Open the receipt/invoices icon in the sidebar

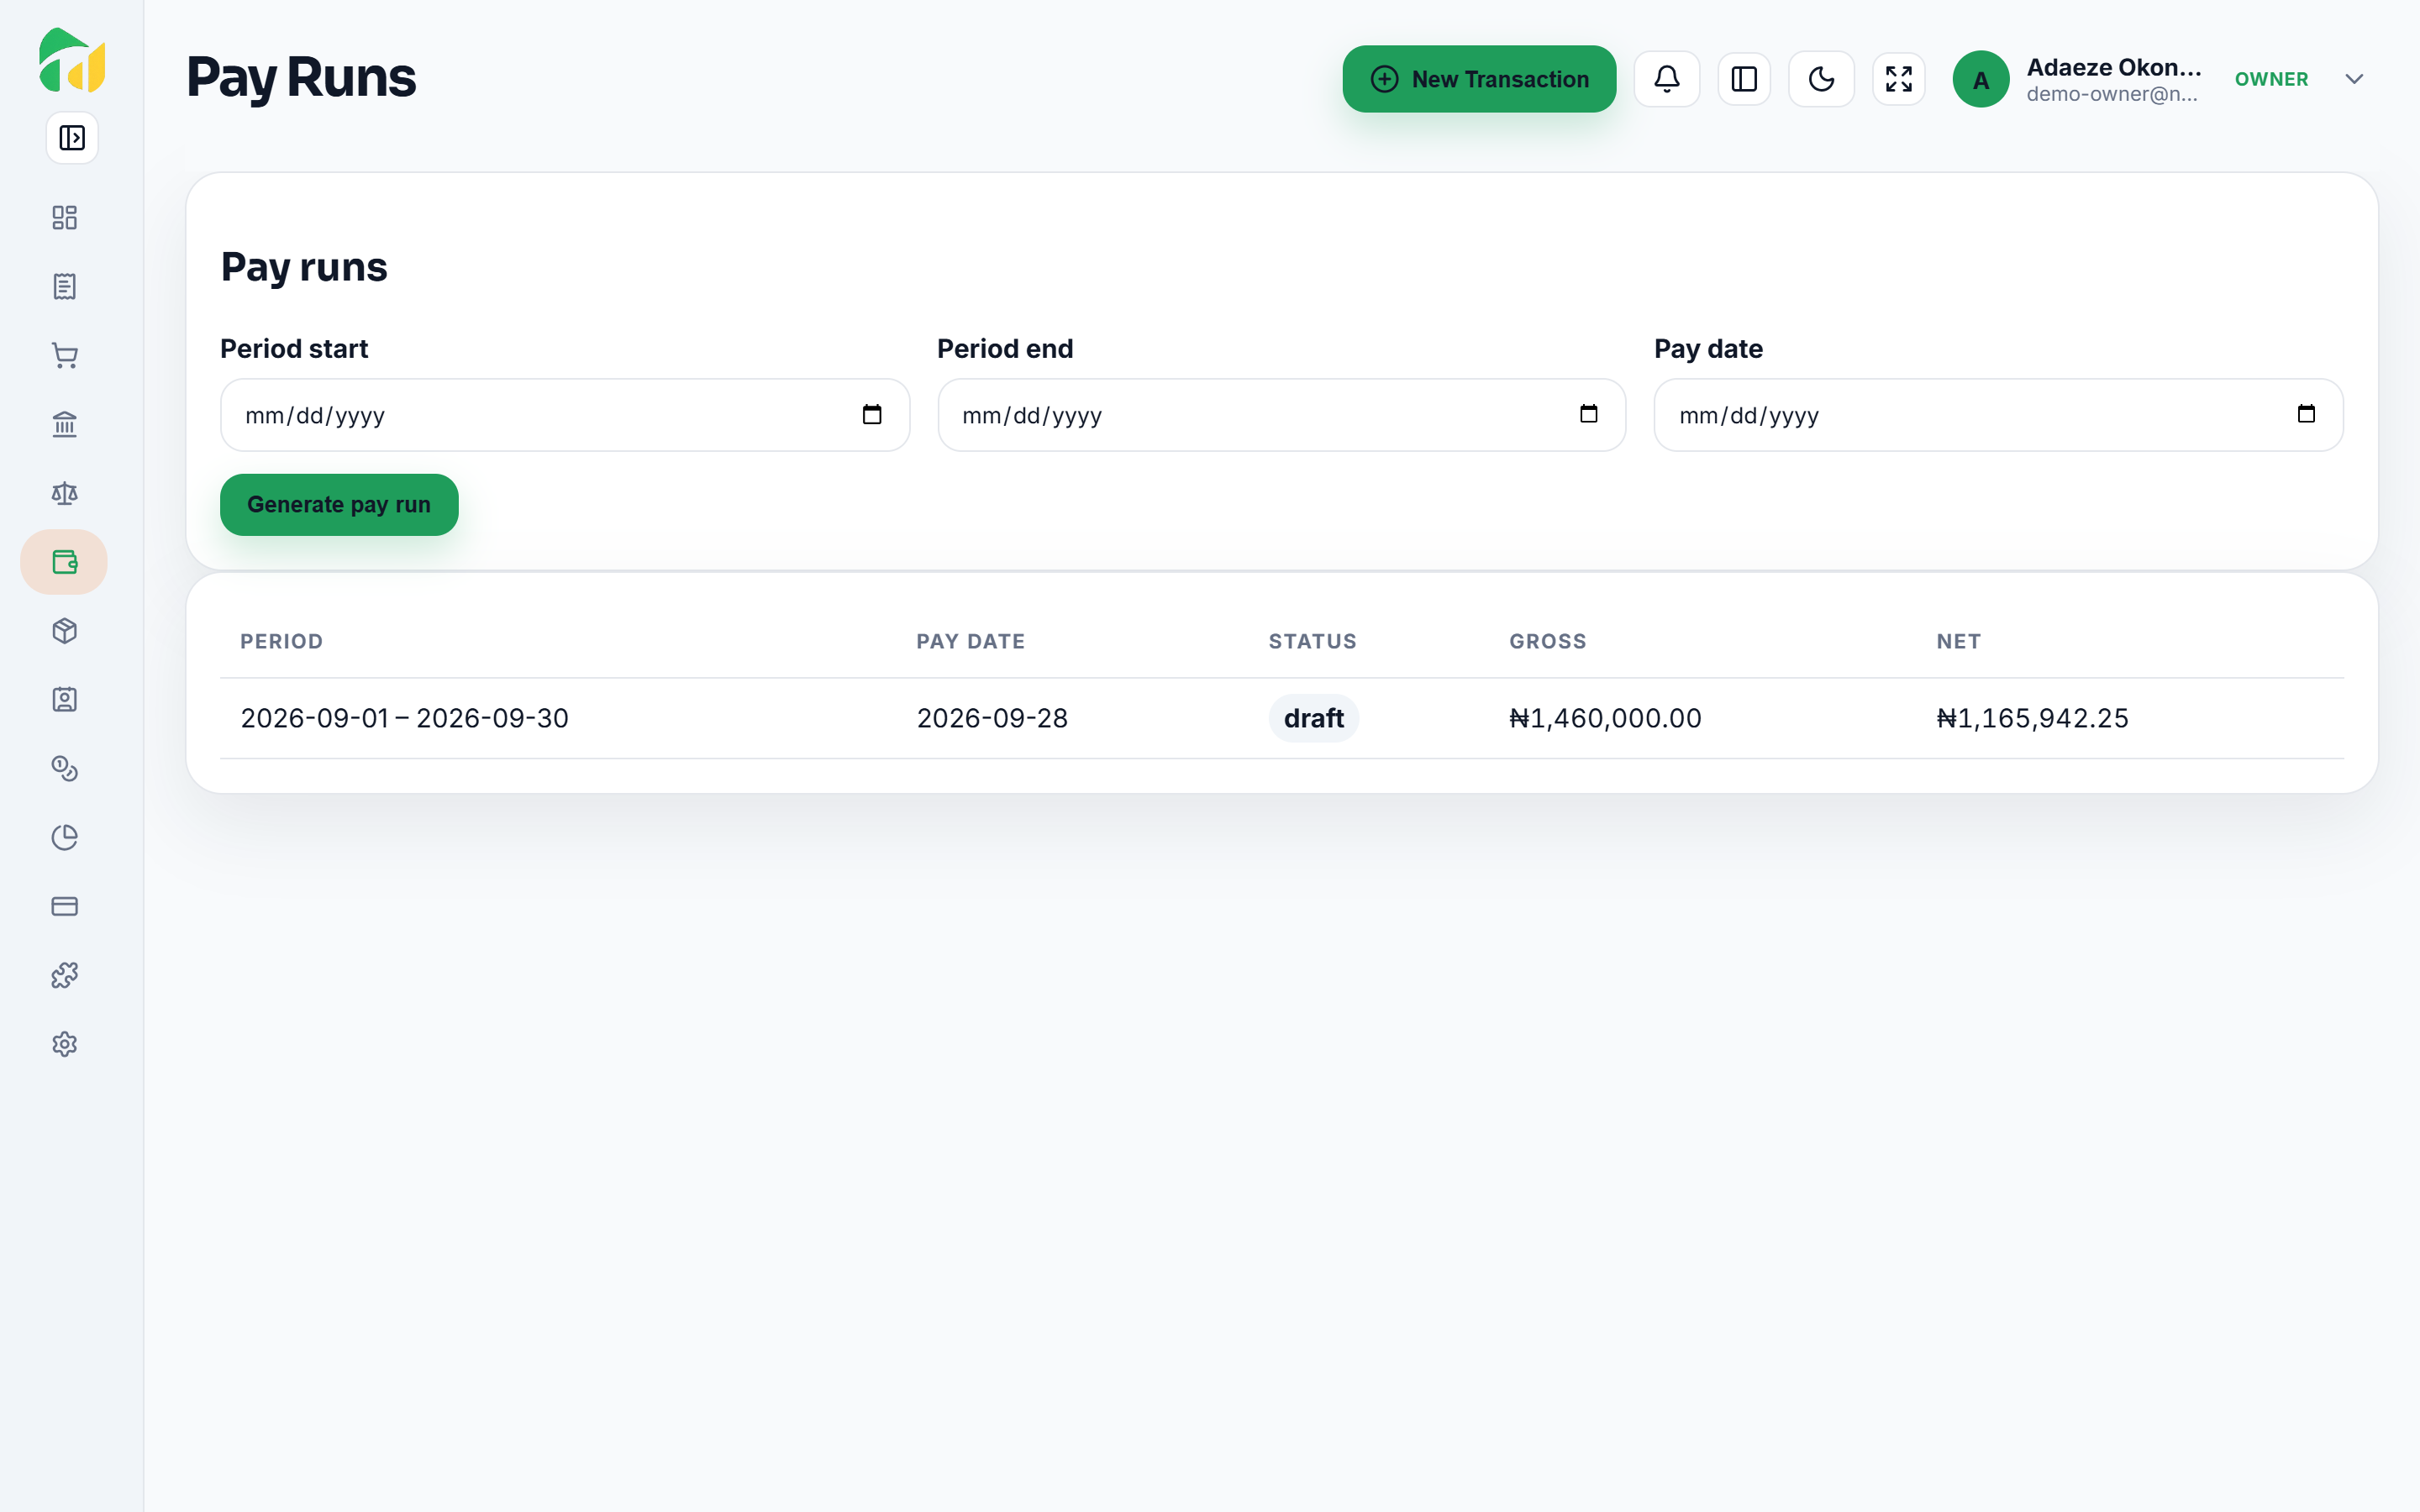65,287
